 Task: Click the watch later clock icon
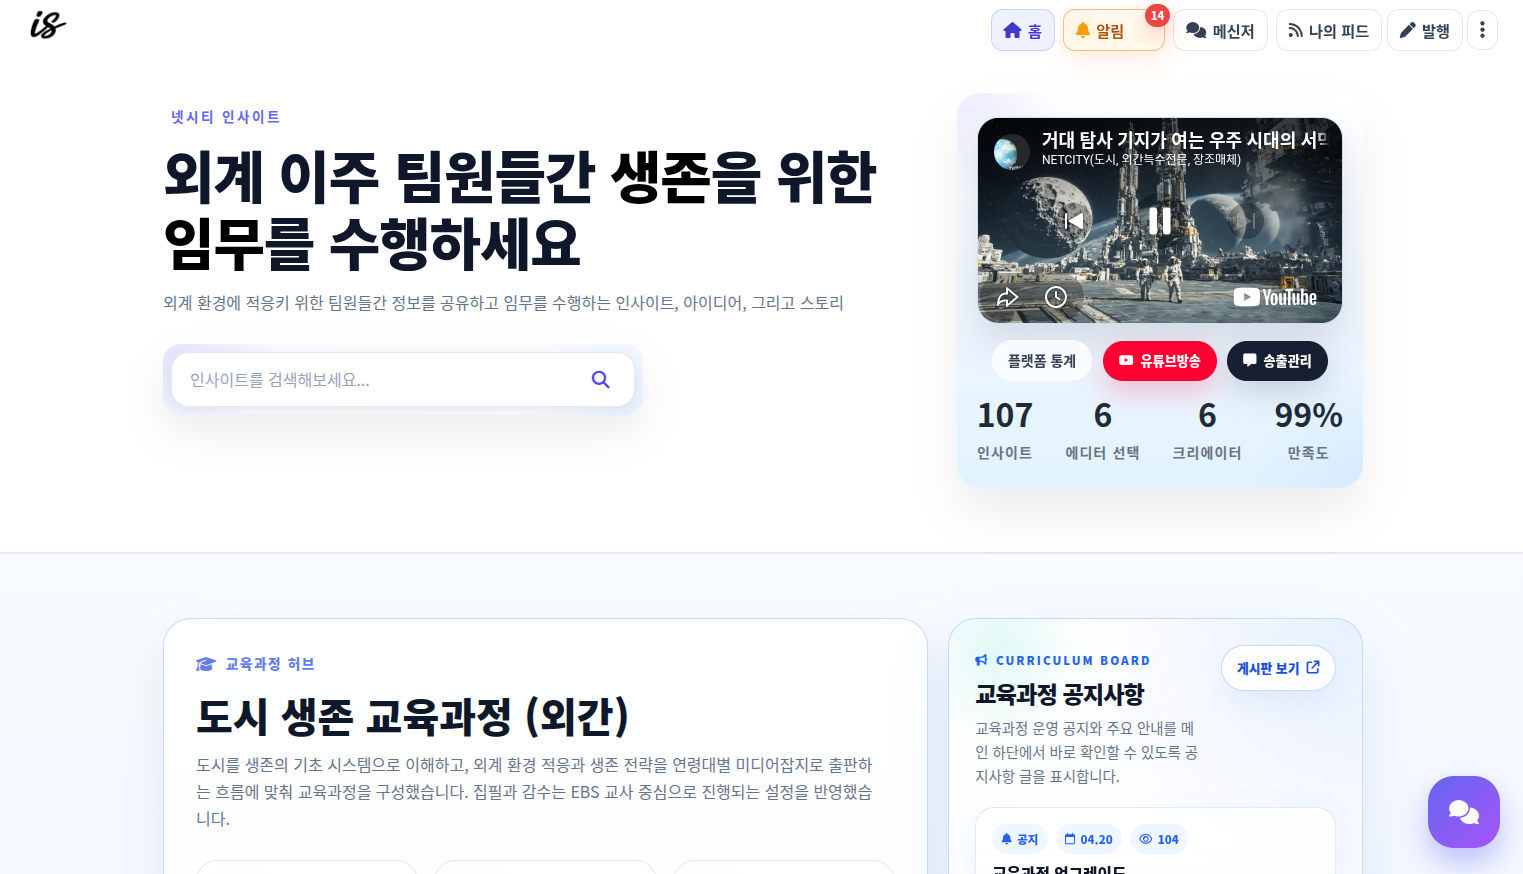pos(1056,297)
